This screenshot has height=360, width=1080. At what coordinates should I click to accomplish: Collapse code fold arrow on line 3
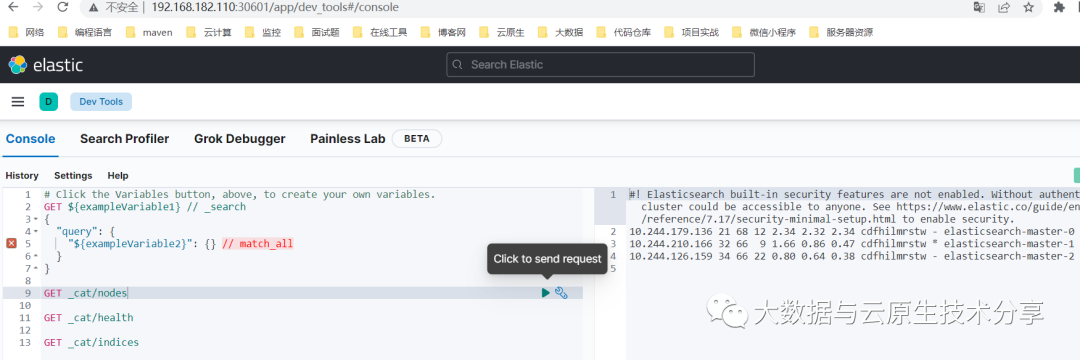[x=34, y=219]
